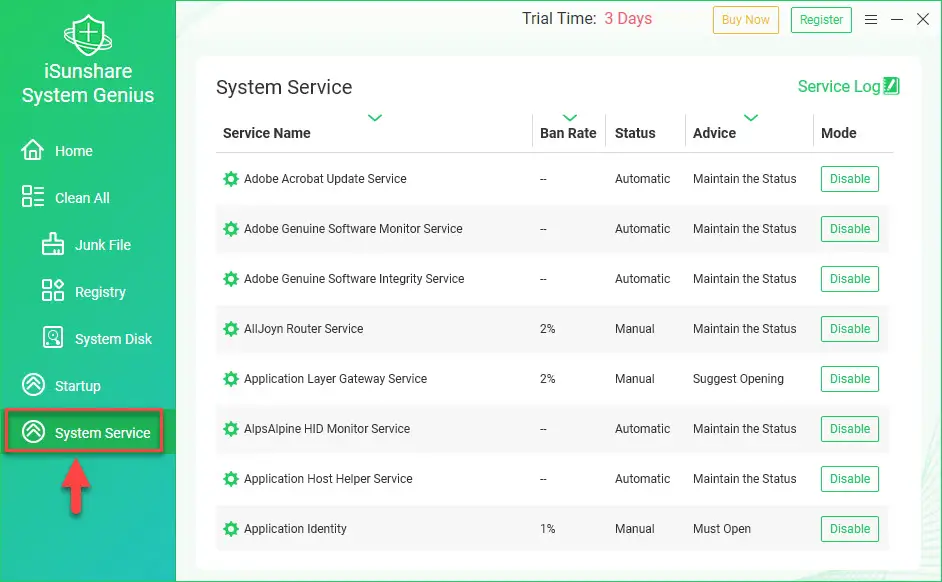
Task: Click the gear icon next to Application Layer Gateway Service
Action: (231, 379)
